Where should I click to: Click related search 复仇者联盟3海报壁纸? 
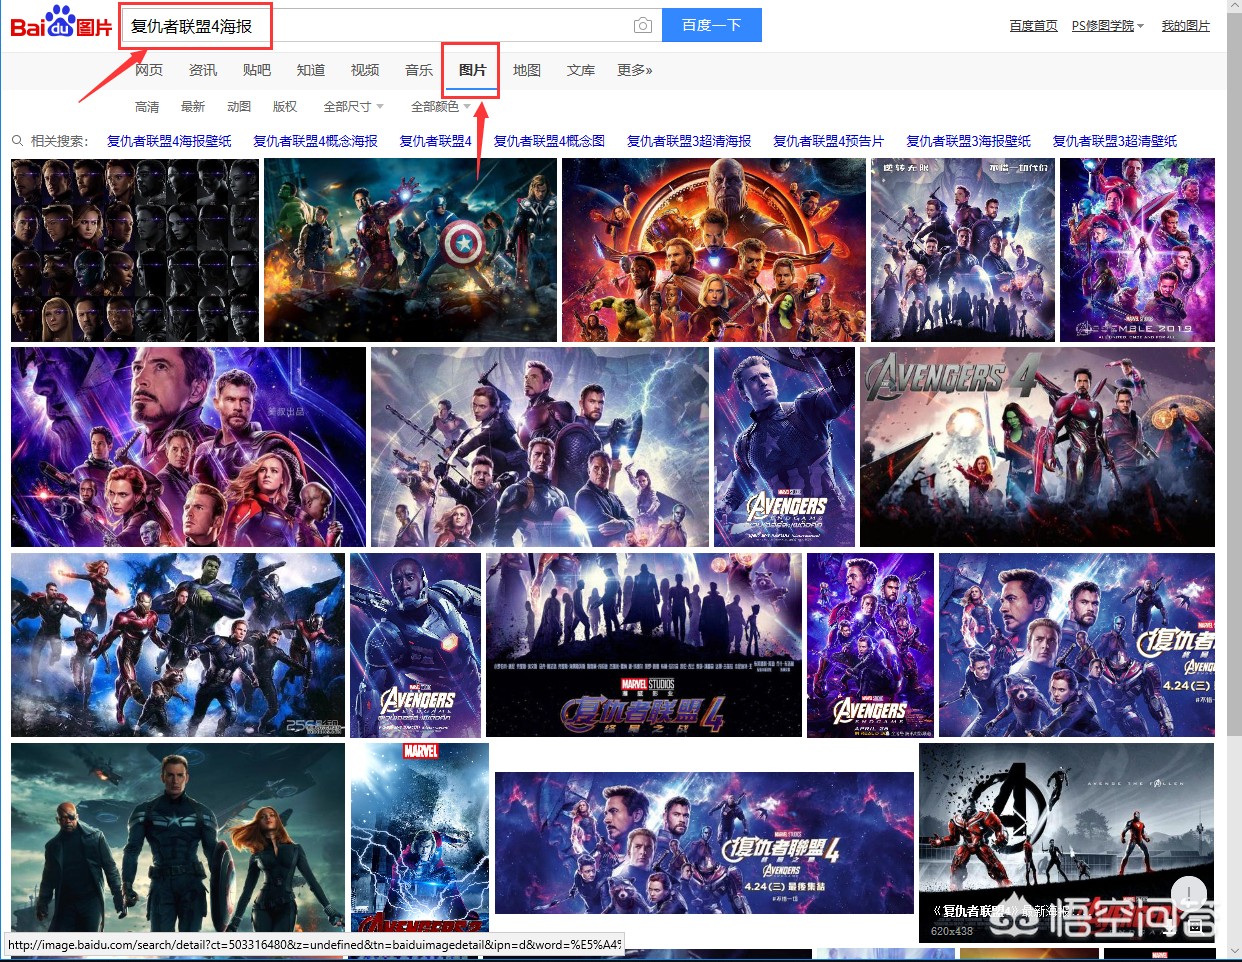[969, 141]
